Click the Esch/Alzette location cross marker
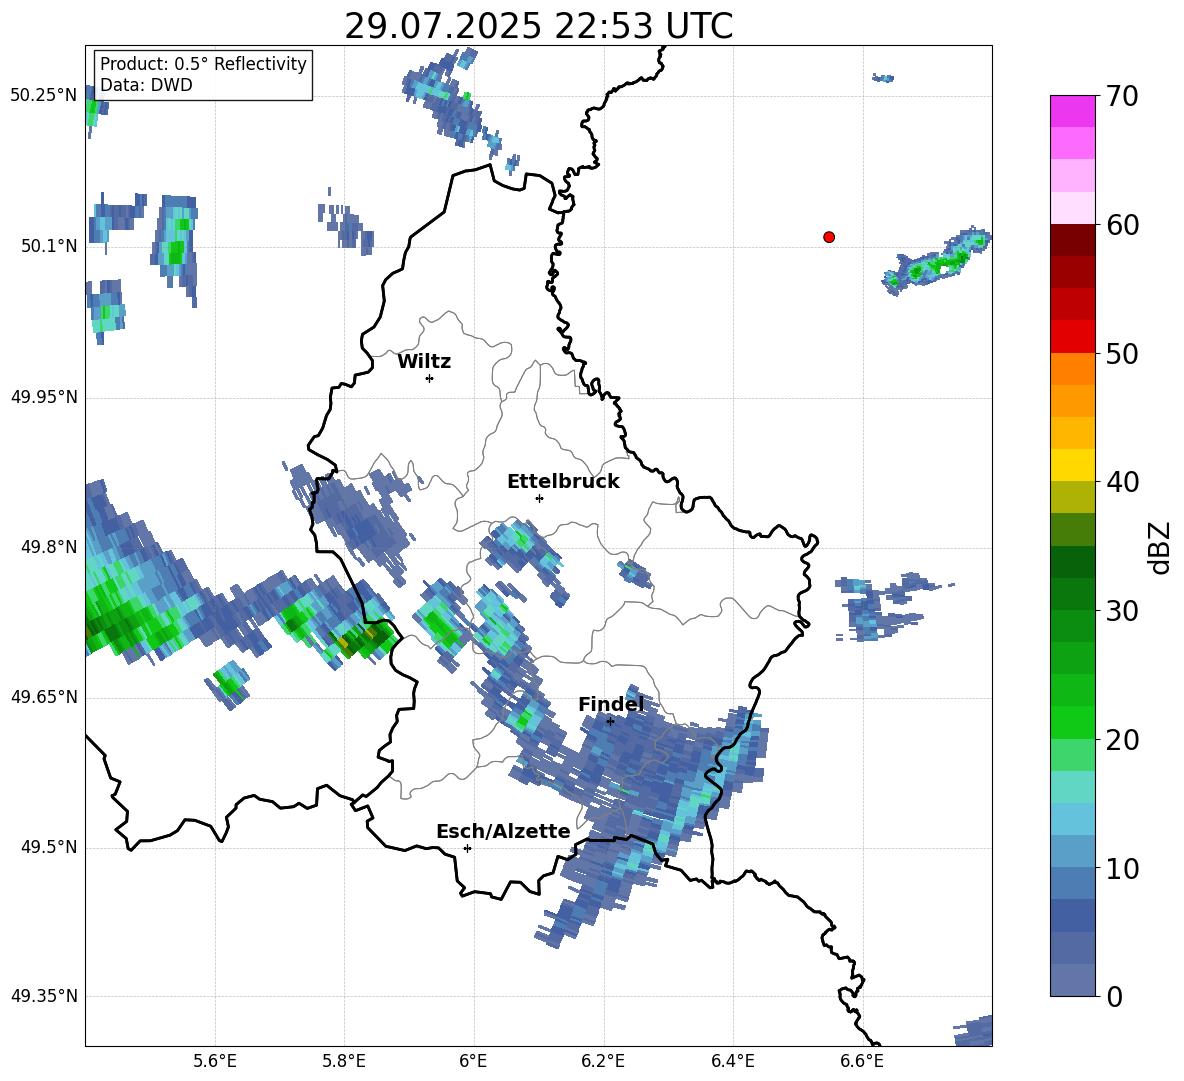 (x=467, y=848)
